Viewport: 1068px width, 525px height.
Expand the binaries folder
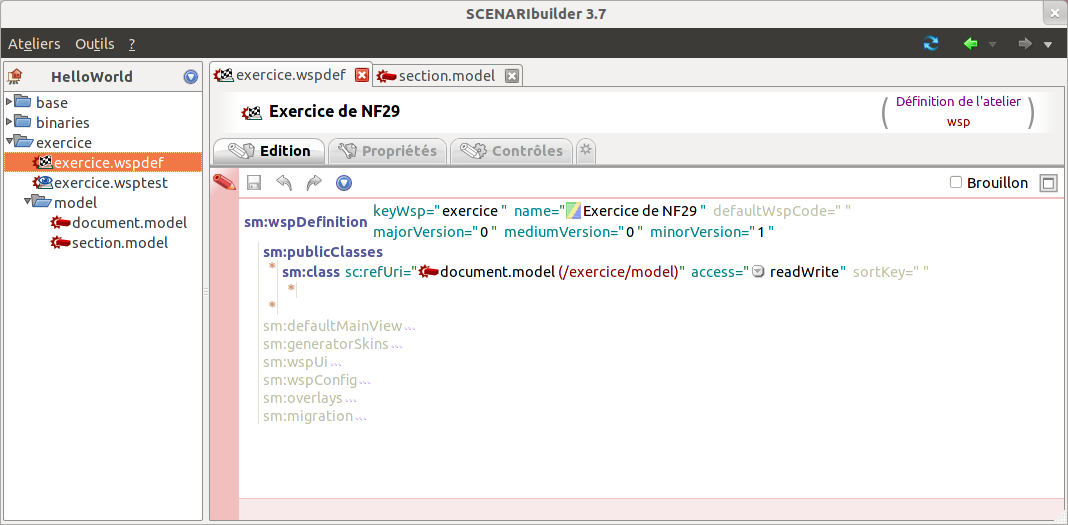coord(9,122)
